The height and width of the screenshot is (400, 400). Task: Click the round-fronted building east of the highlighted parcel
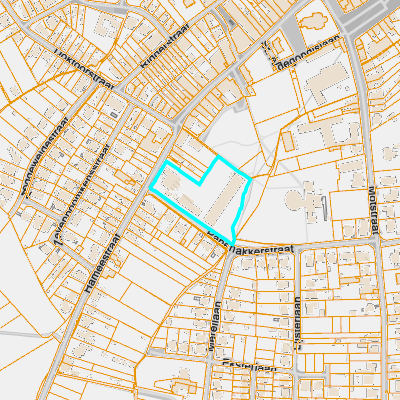[x=303, y=201]
